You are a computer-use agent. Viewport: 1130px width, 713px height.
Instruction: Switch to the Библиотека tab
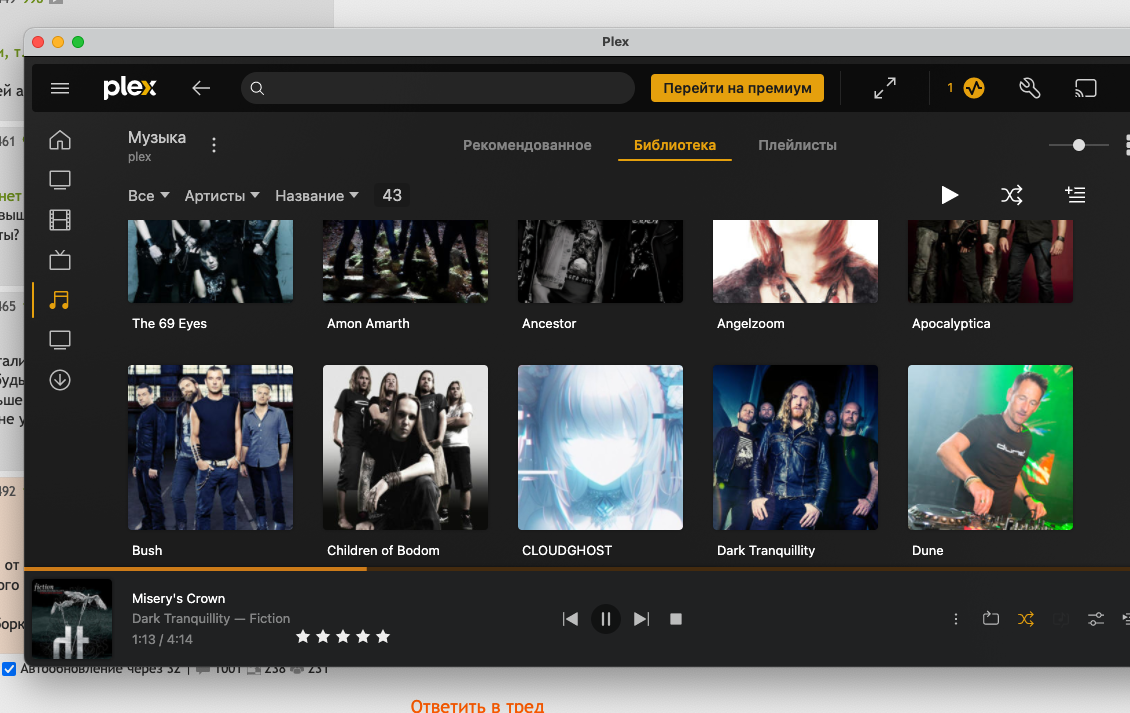pos(675,145)
